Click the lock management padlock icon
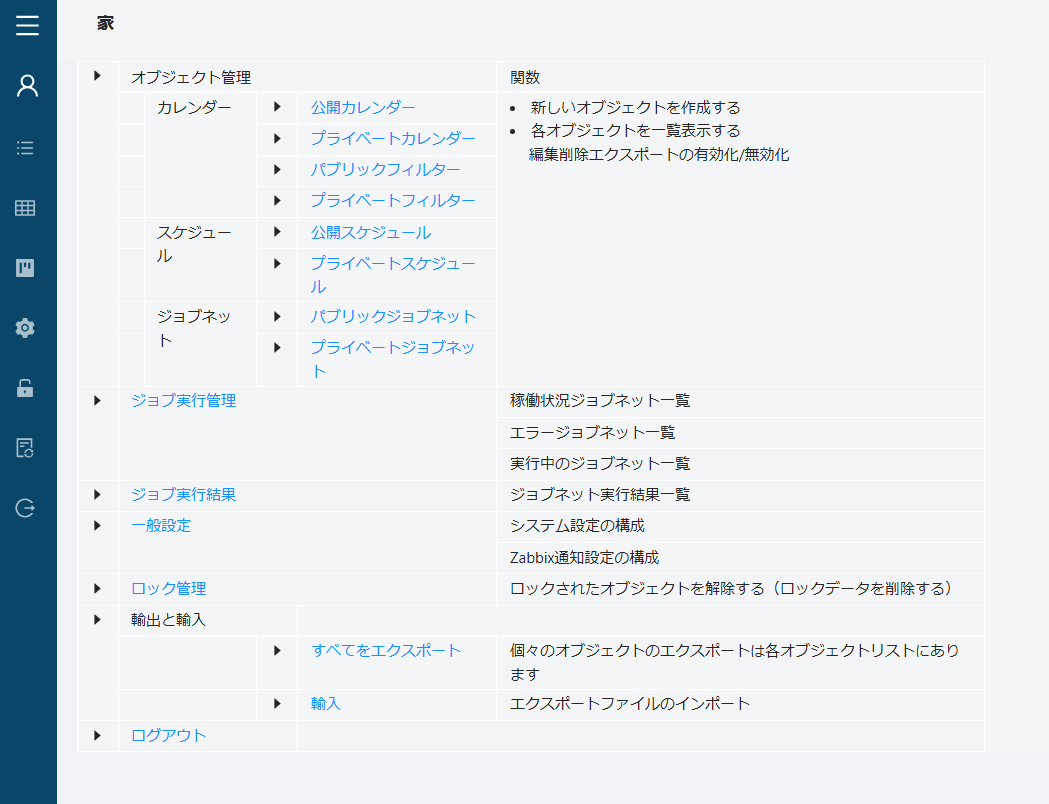Screen dimensions: 1049x804 point(27,388)
